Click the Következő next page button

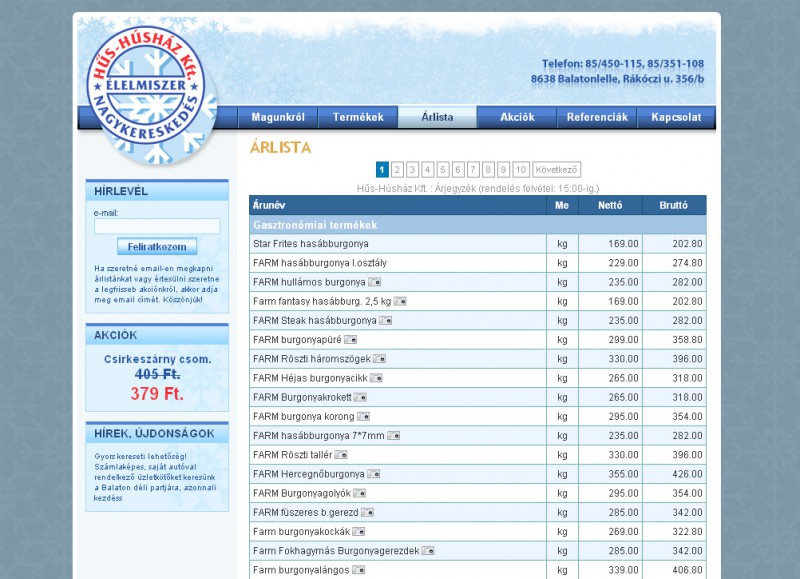coord(556,170)
